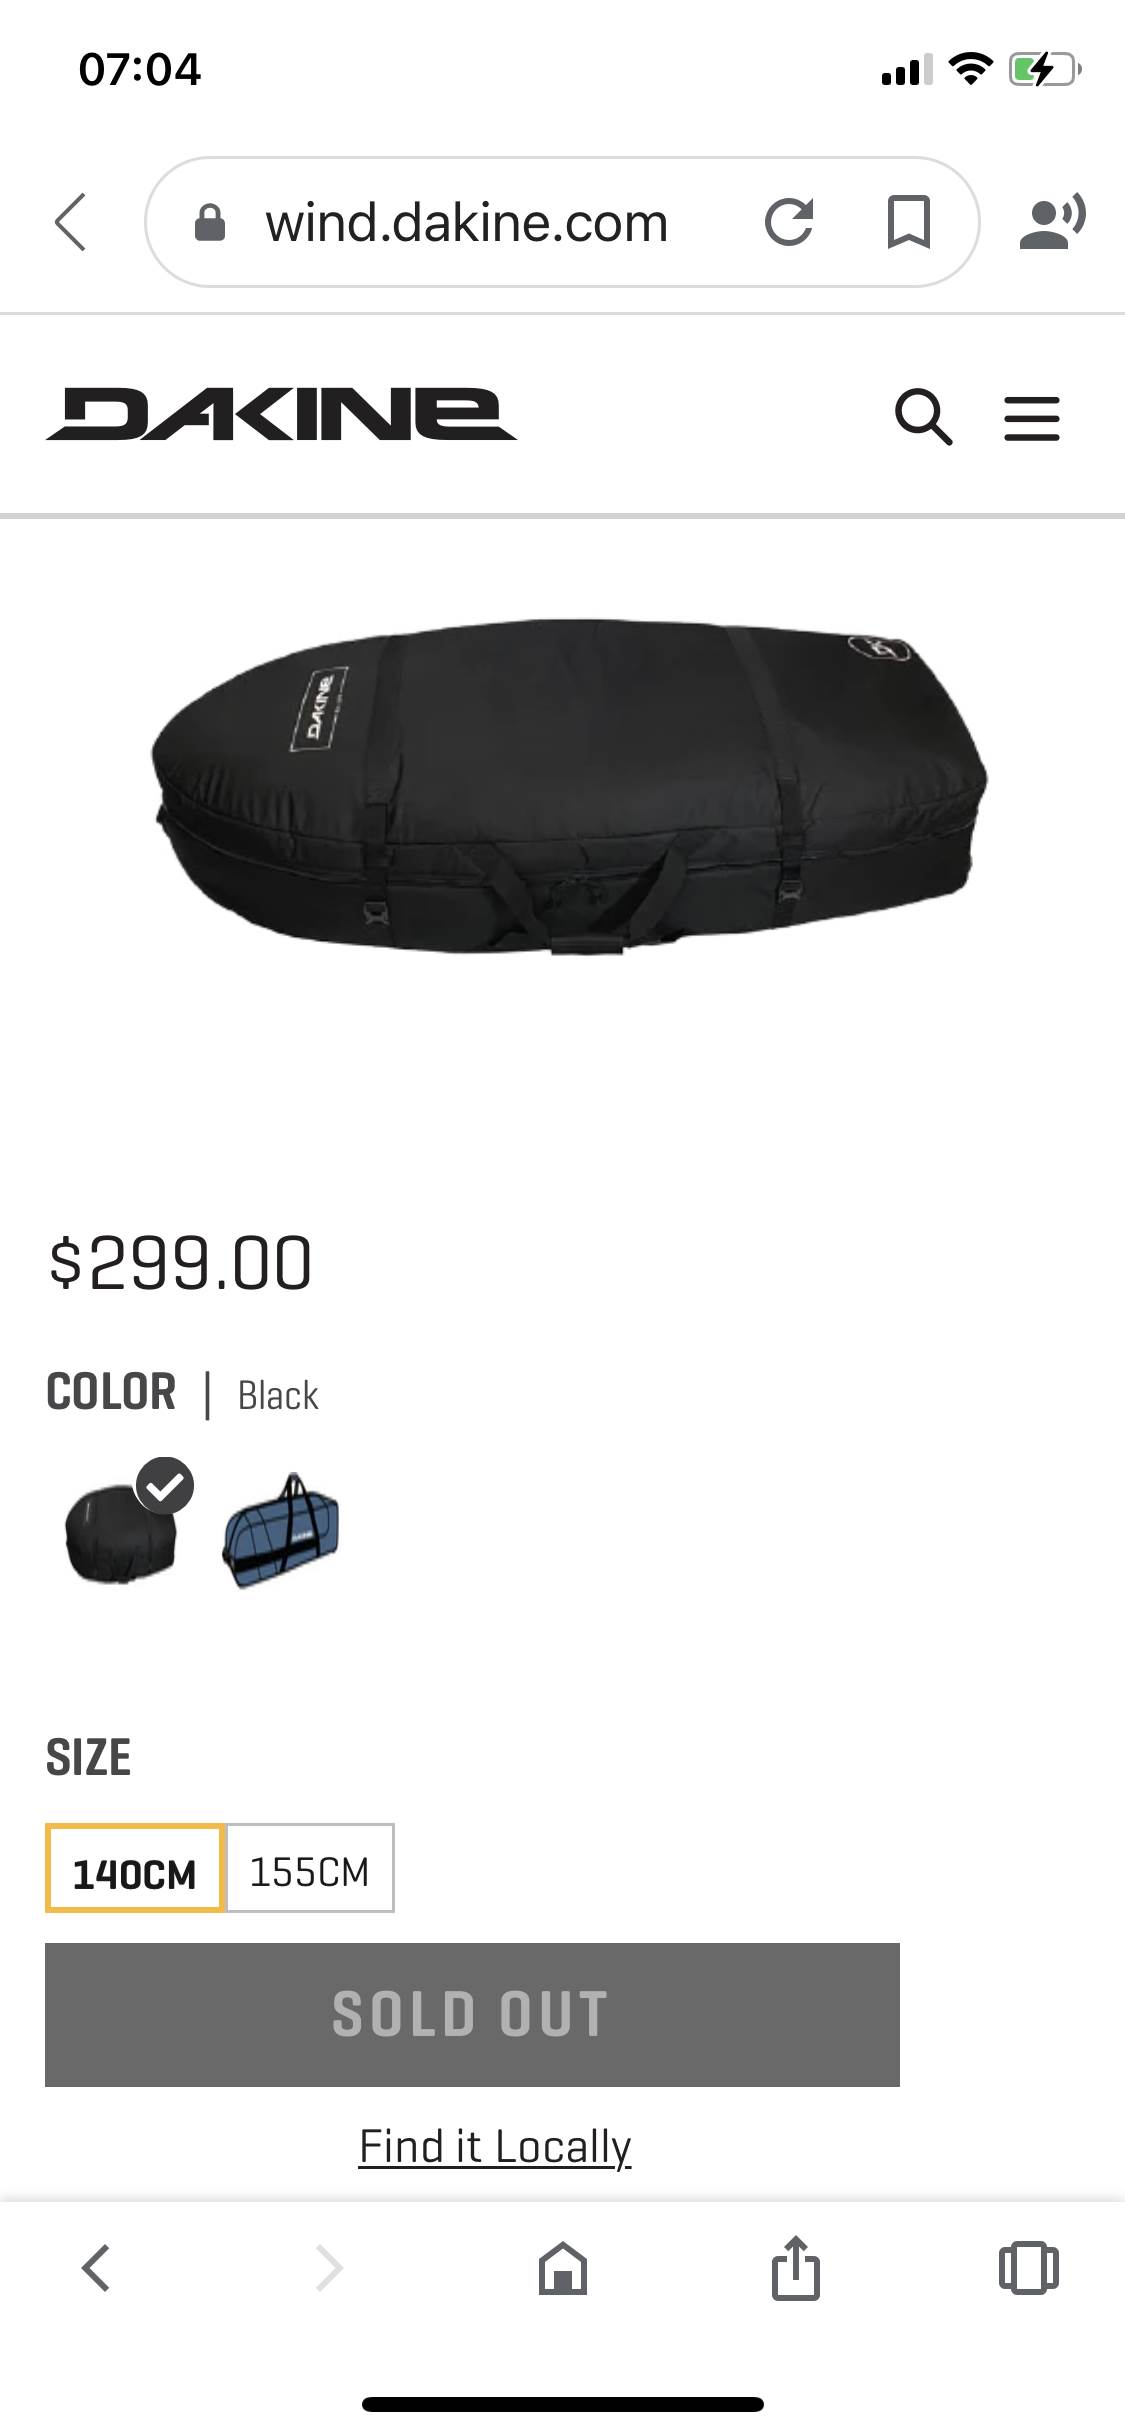Navigate forward with bottom toolbar arrow
This screenshot has height=2436, width=1125.
(329, 2267)
